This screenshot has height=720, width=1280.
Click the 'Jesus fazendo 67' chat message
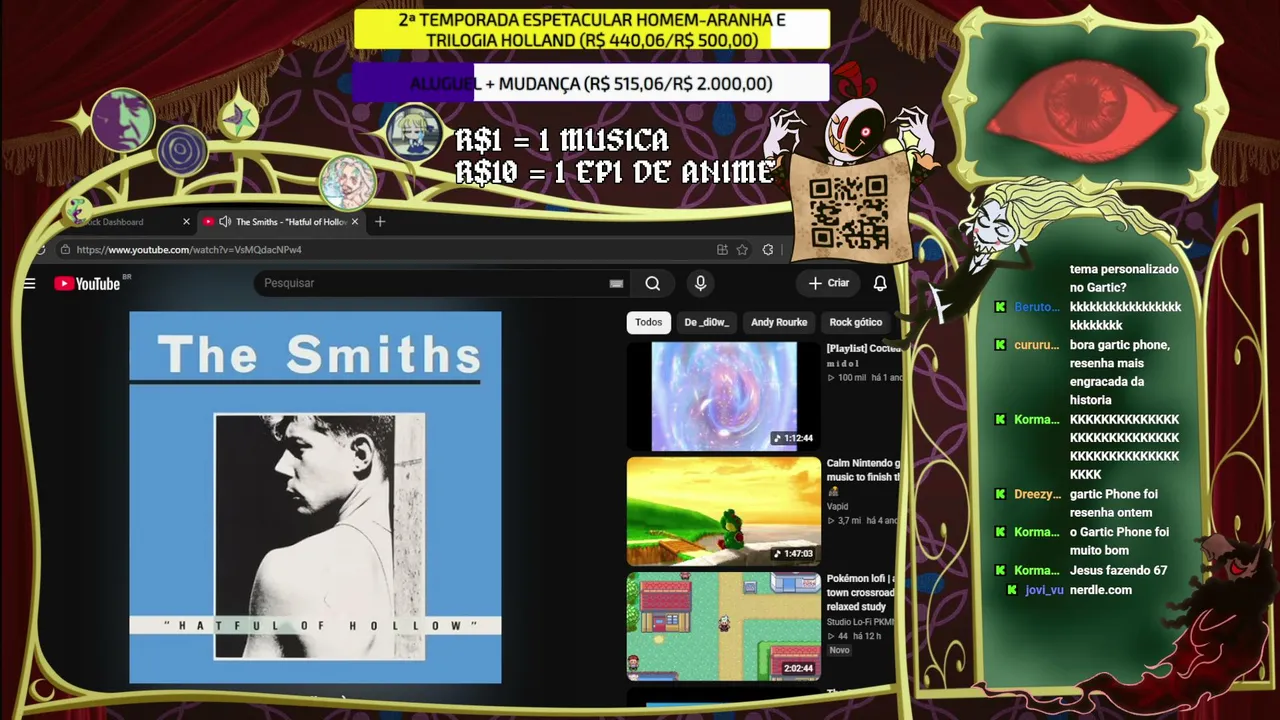(1119, 570)
